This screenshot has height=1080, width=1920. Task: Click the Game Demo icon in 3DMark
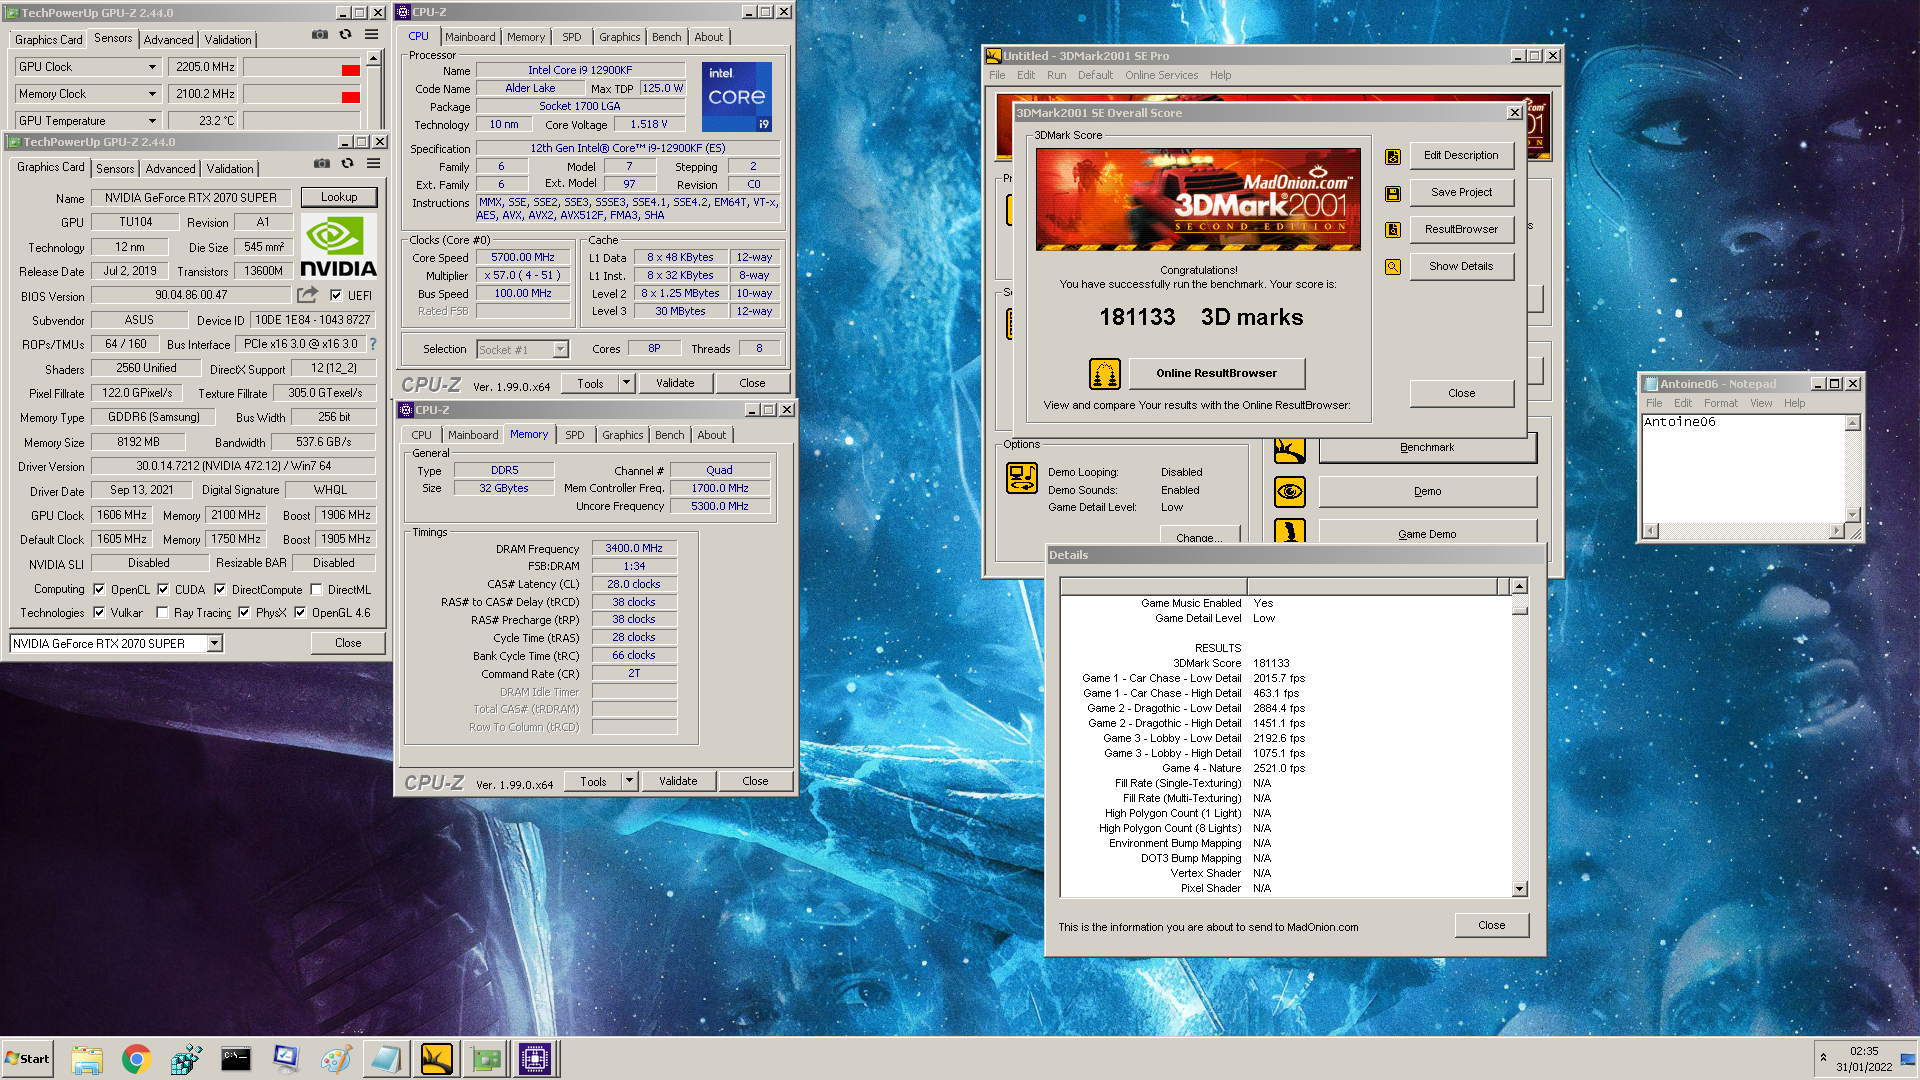point(1289,531)
